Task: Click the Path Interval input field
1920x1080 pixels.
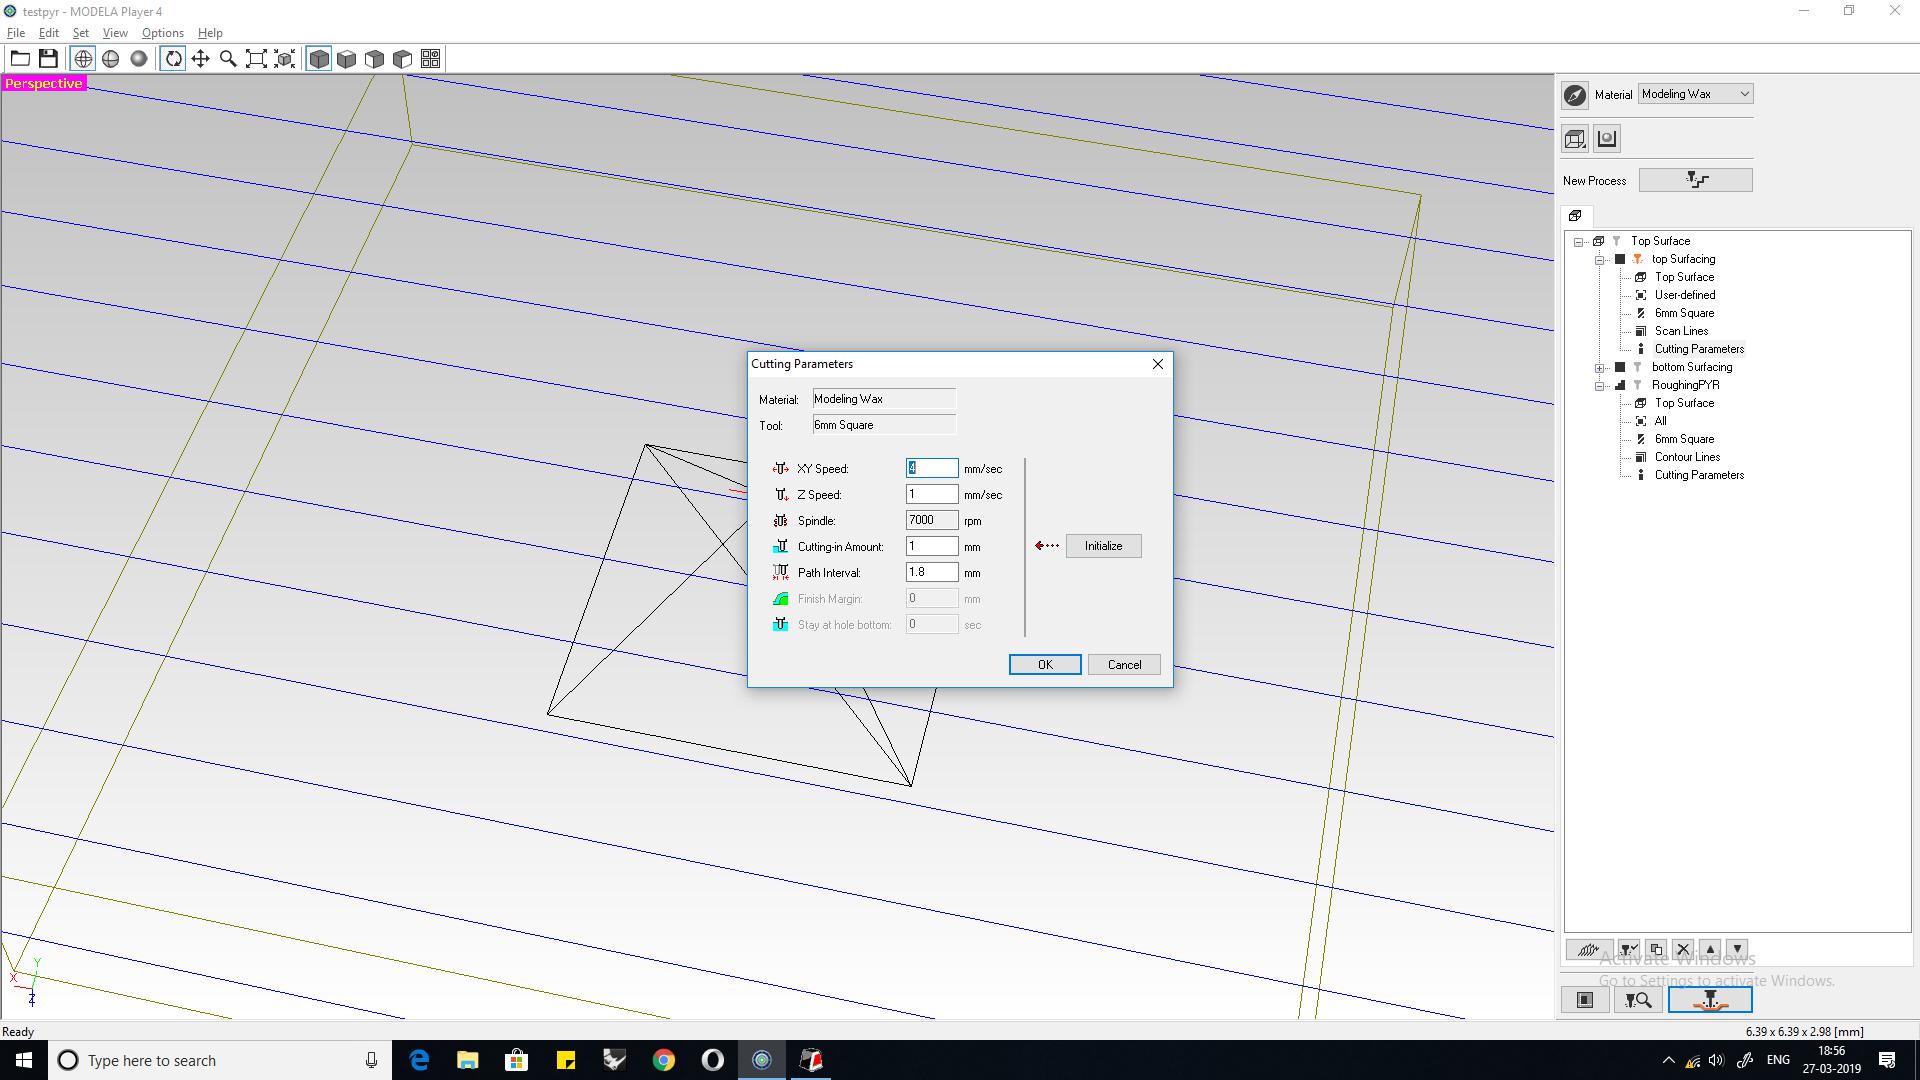Action: pos(931,573)
